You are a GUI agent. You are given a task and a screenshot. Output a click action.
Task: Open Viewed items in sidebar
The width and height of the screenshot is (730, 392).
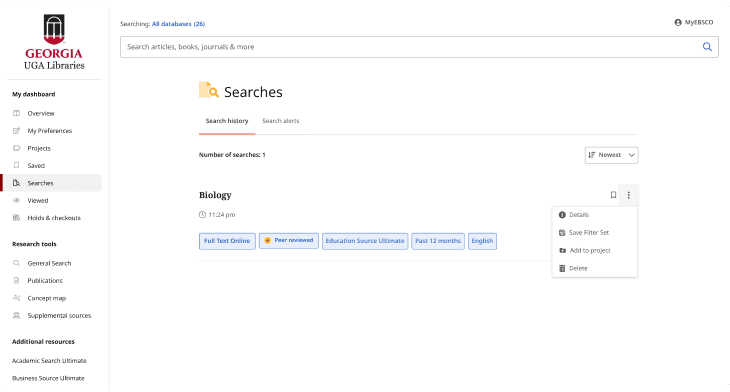[x=37, y=201]
